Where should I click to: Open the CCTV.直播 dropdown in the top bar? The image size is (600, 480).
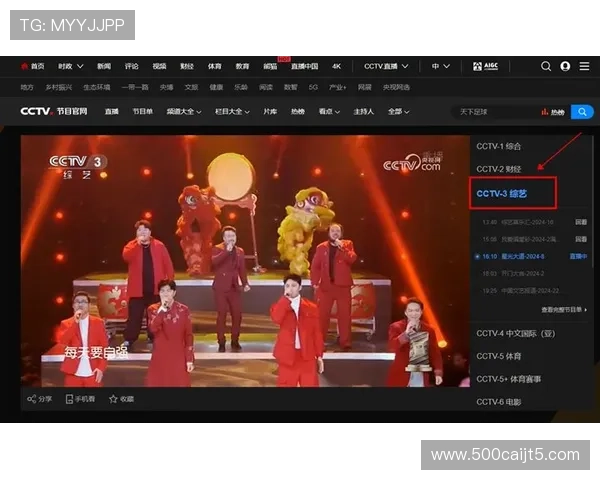pos(386,66)
